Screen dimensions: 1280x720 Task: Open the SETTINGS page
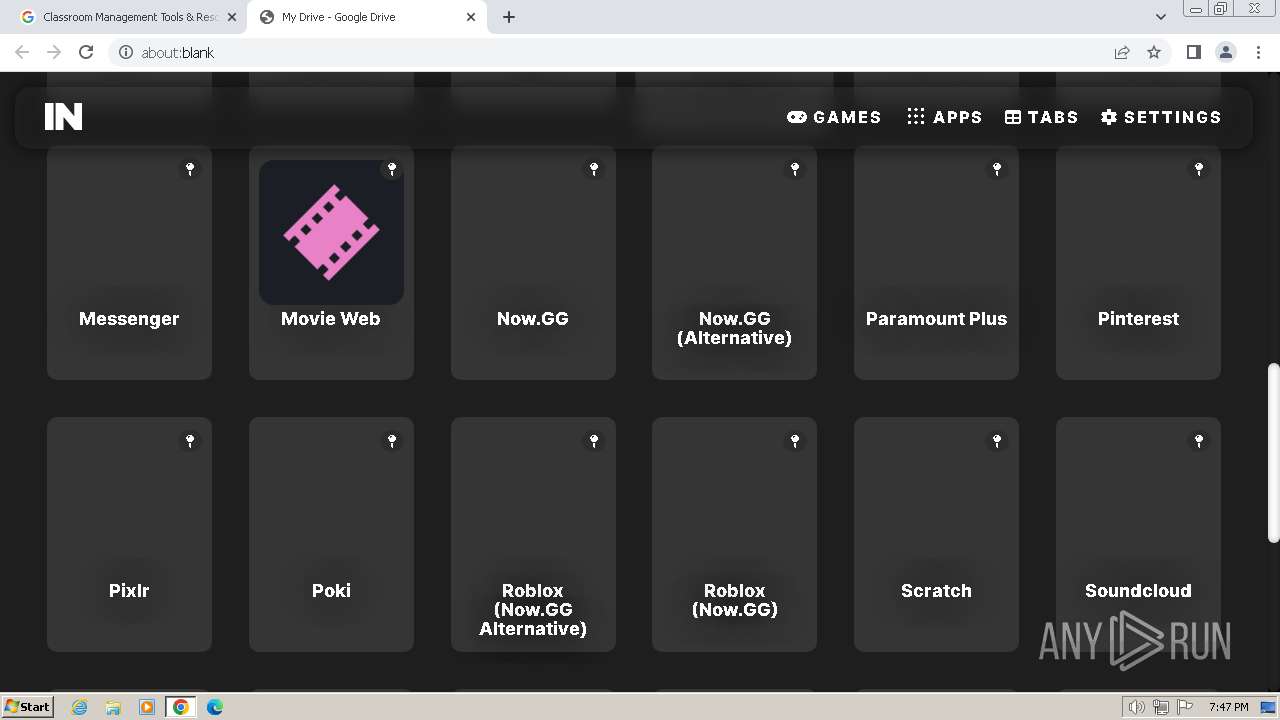1161,117
